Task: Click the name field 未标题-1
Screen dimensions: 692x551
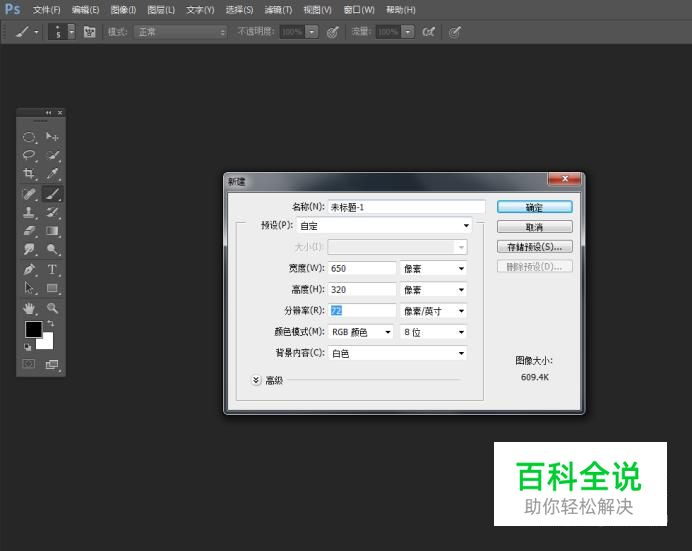Action: coord(406,207)
